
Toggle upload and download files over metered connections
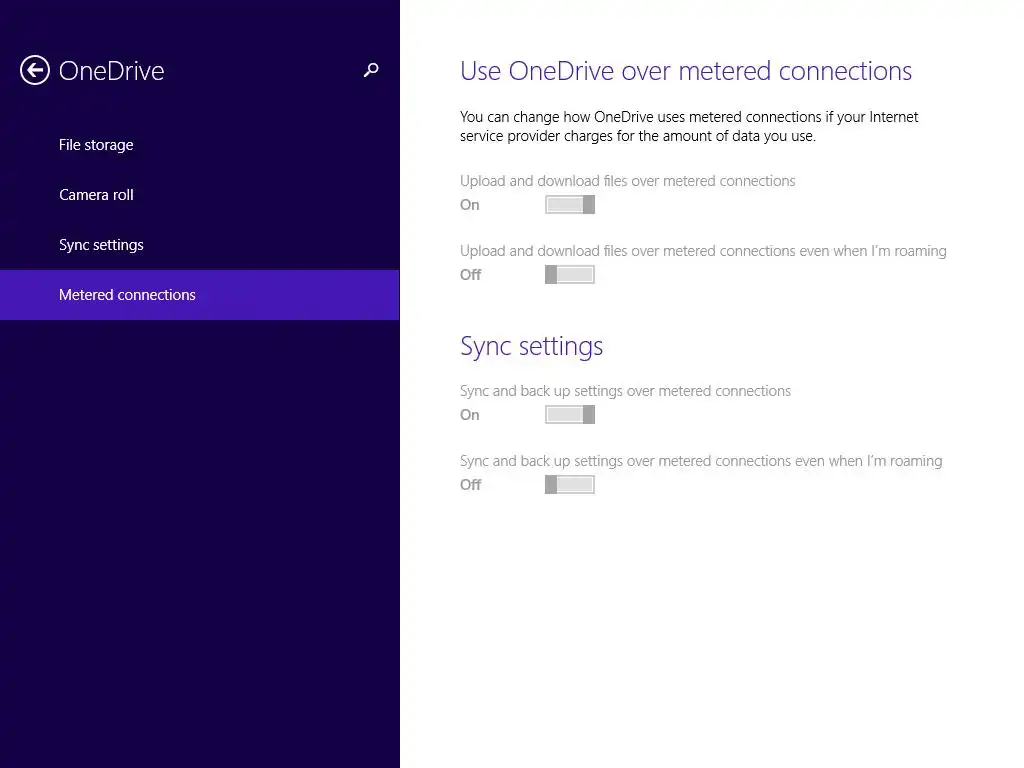[569, 204]
